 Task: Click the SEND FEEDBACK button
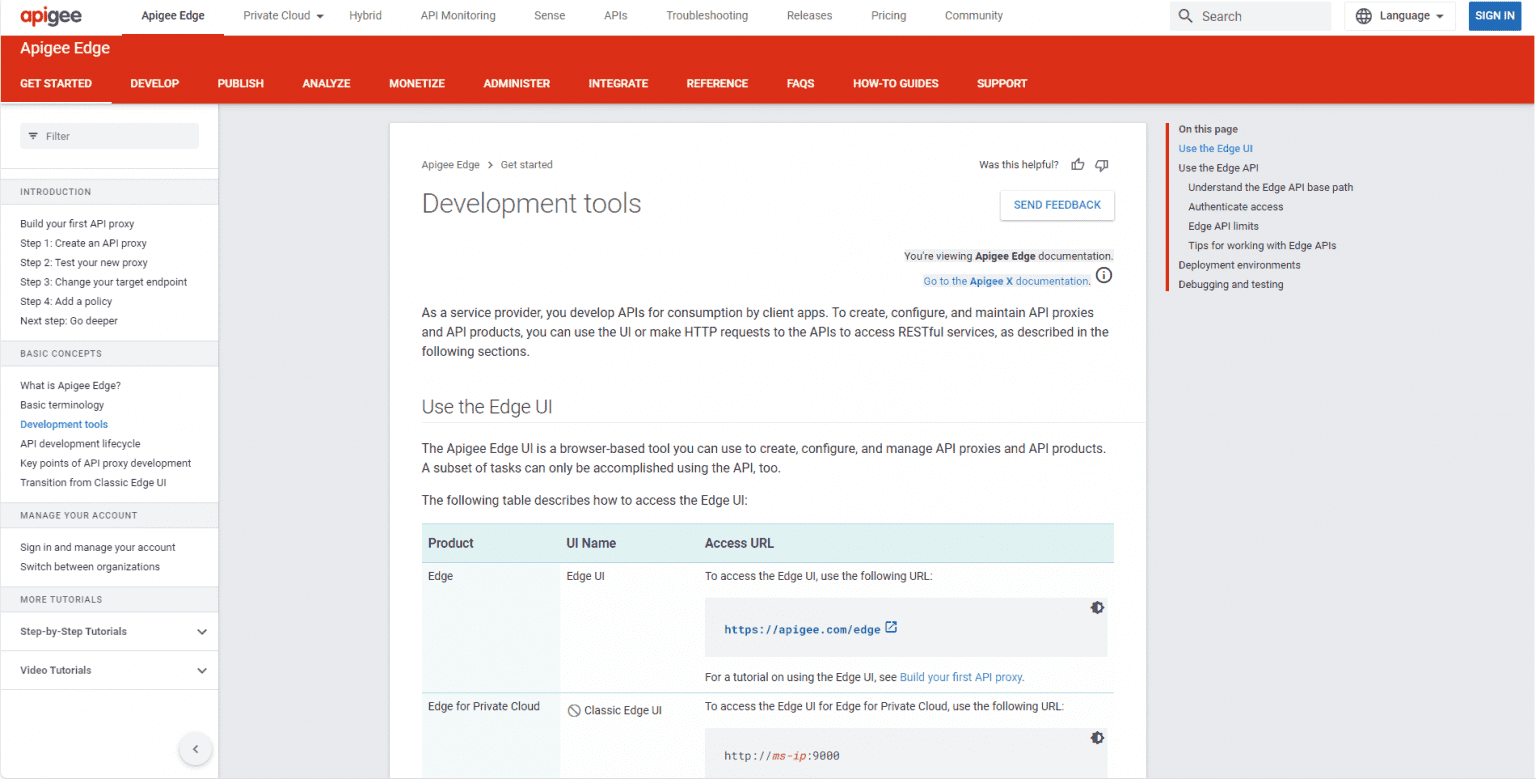(1057, 205)
